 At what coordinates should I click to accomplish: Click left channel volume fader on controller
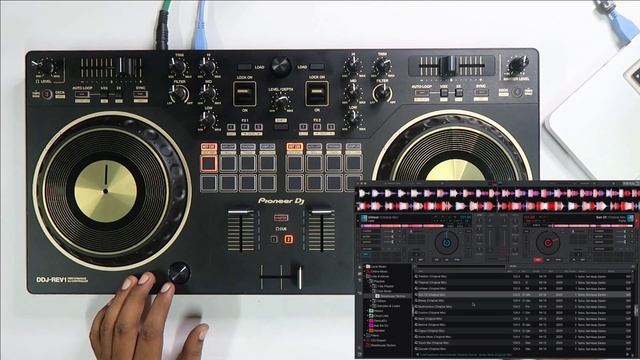click(x=240, y=212)
